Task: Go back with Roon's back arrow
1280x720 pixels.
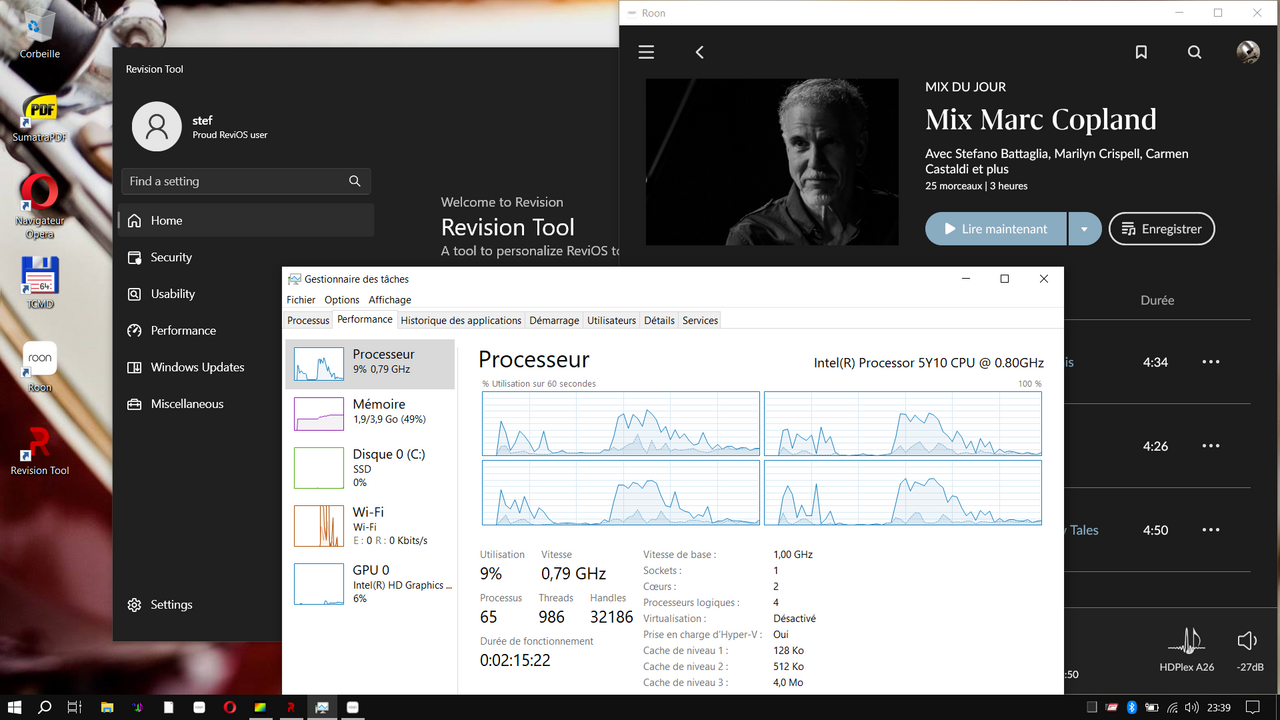Action: 699,52
